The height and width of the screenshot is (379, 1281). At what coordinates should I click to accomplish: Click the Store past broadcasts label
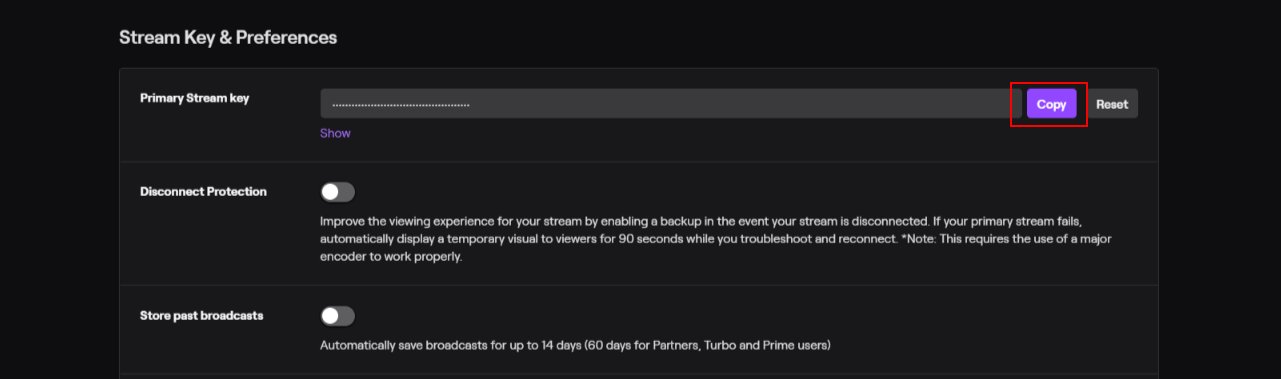click(x=202, y=315)
